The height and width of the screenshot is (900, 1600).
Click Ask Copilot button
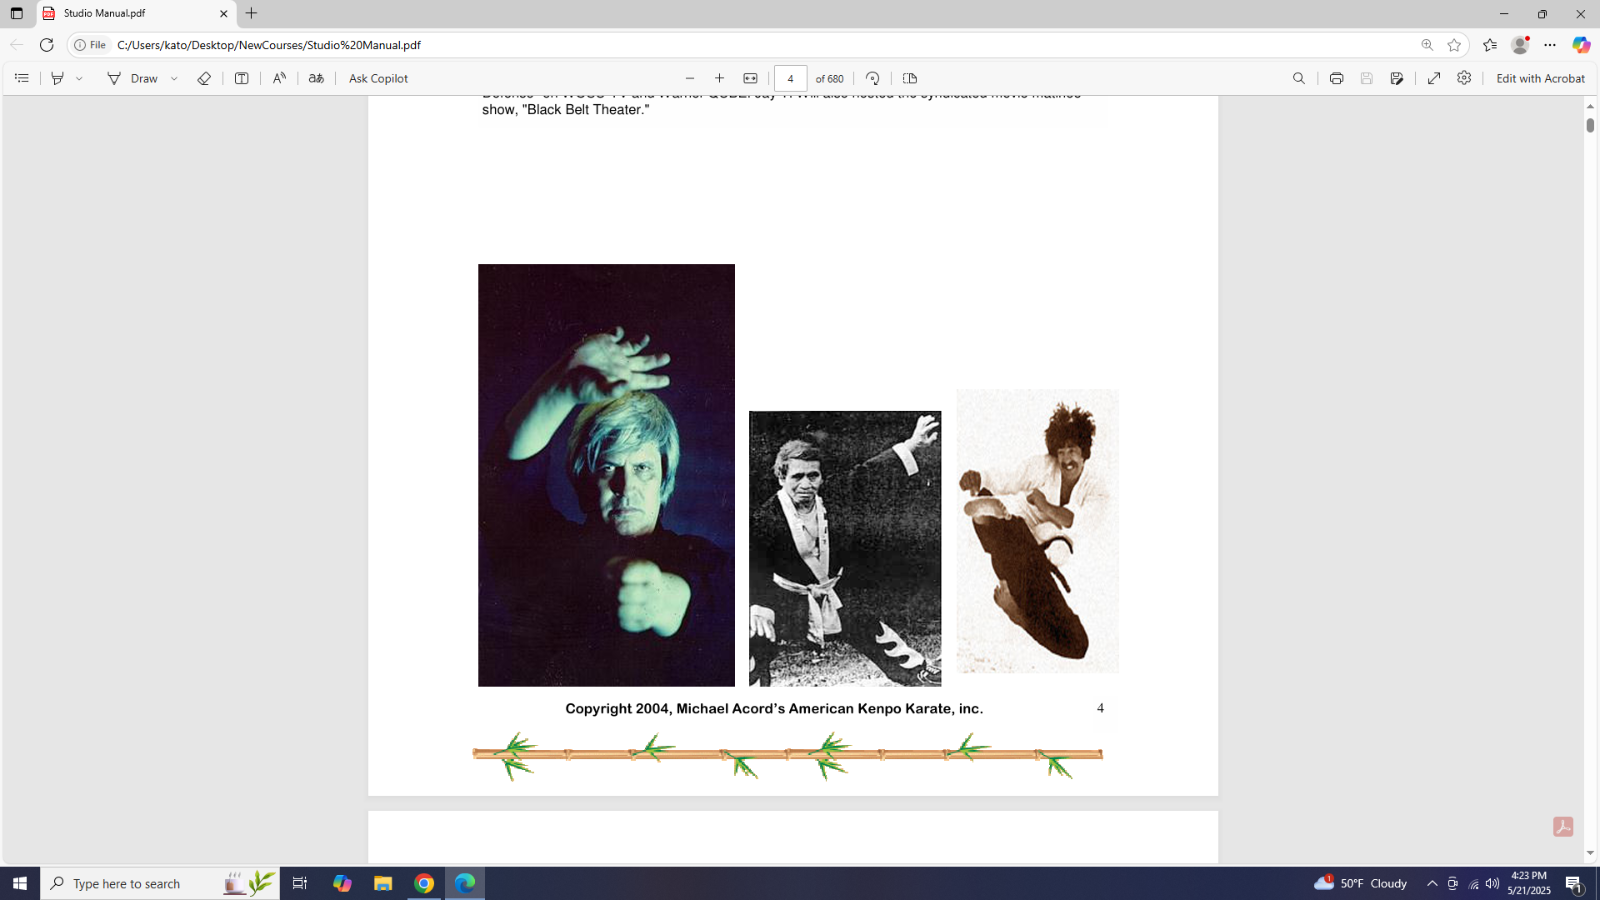click(x=378, y=78)
